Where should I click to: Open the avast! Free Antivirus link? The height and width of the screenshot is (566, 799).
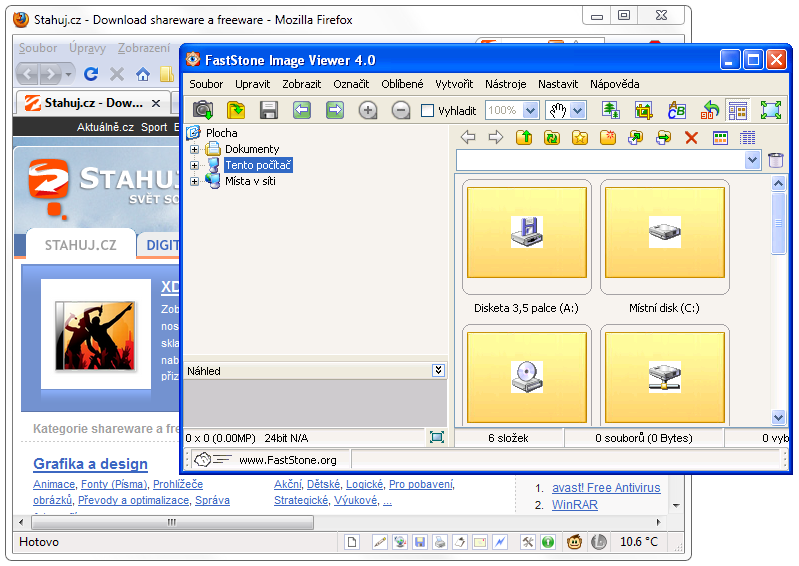(x=606, y=488)
